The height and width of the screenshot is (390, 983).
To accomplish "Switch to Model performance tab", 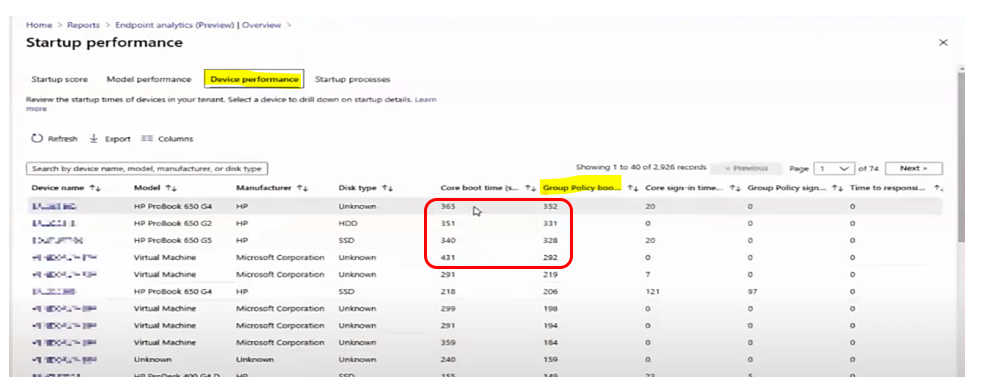I will pyautogui.click(x=149, y=80).
